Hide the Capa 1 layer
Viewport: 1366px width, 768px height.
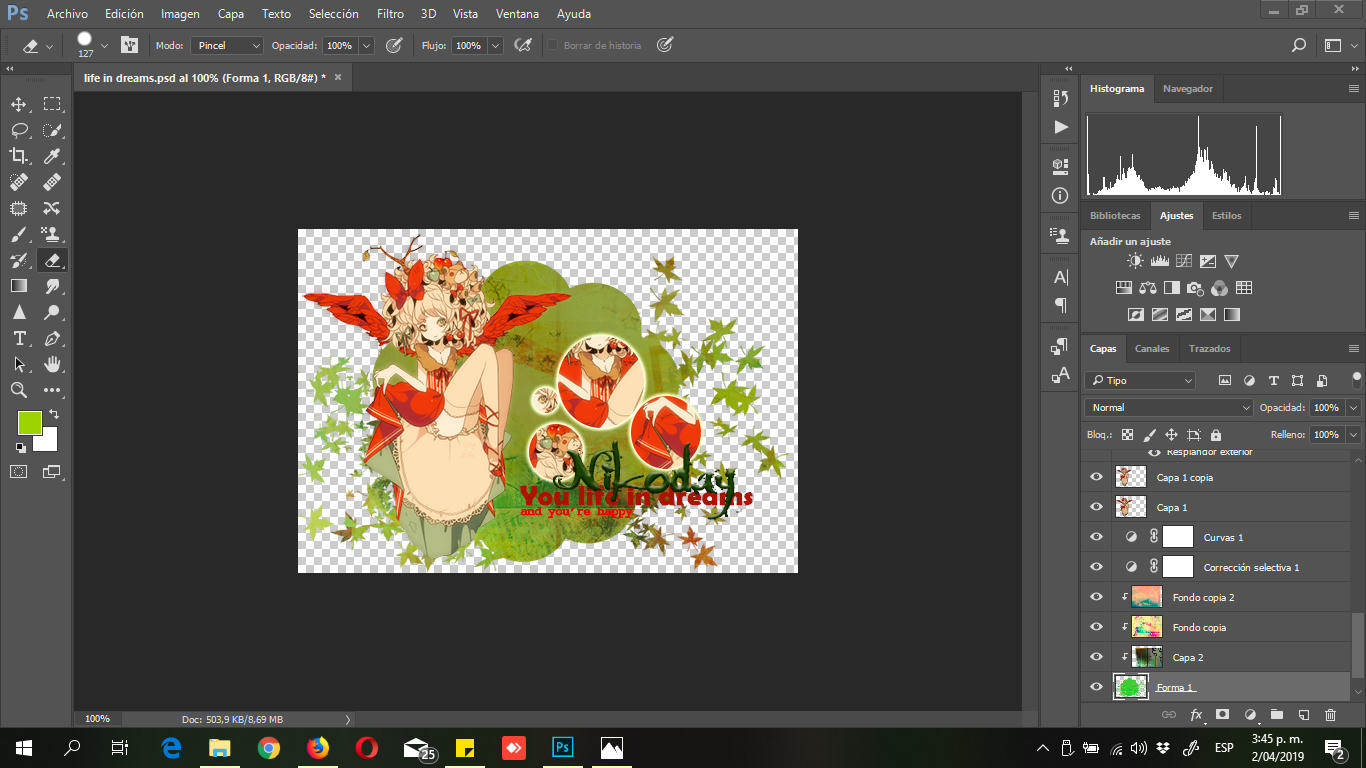(1096, 507)
